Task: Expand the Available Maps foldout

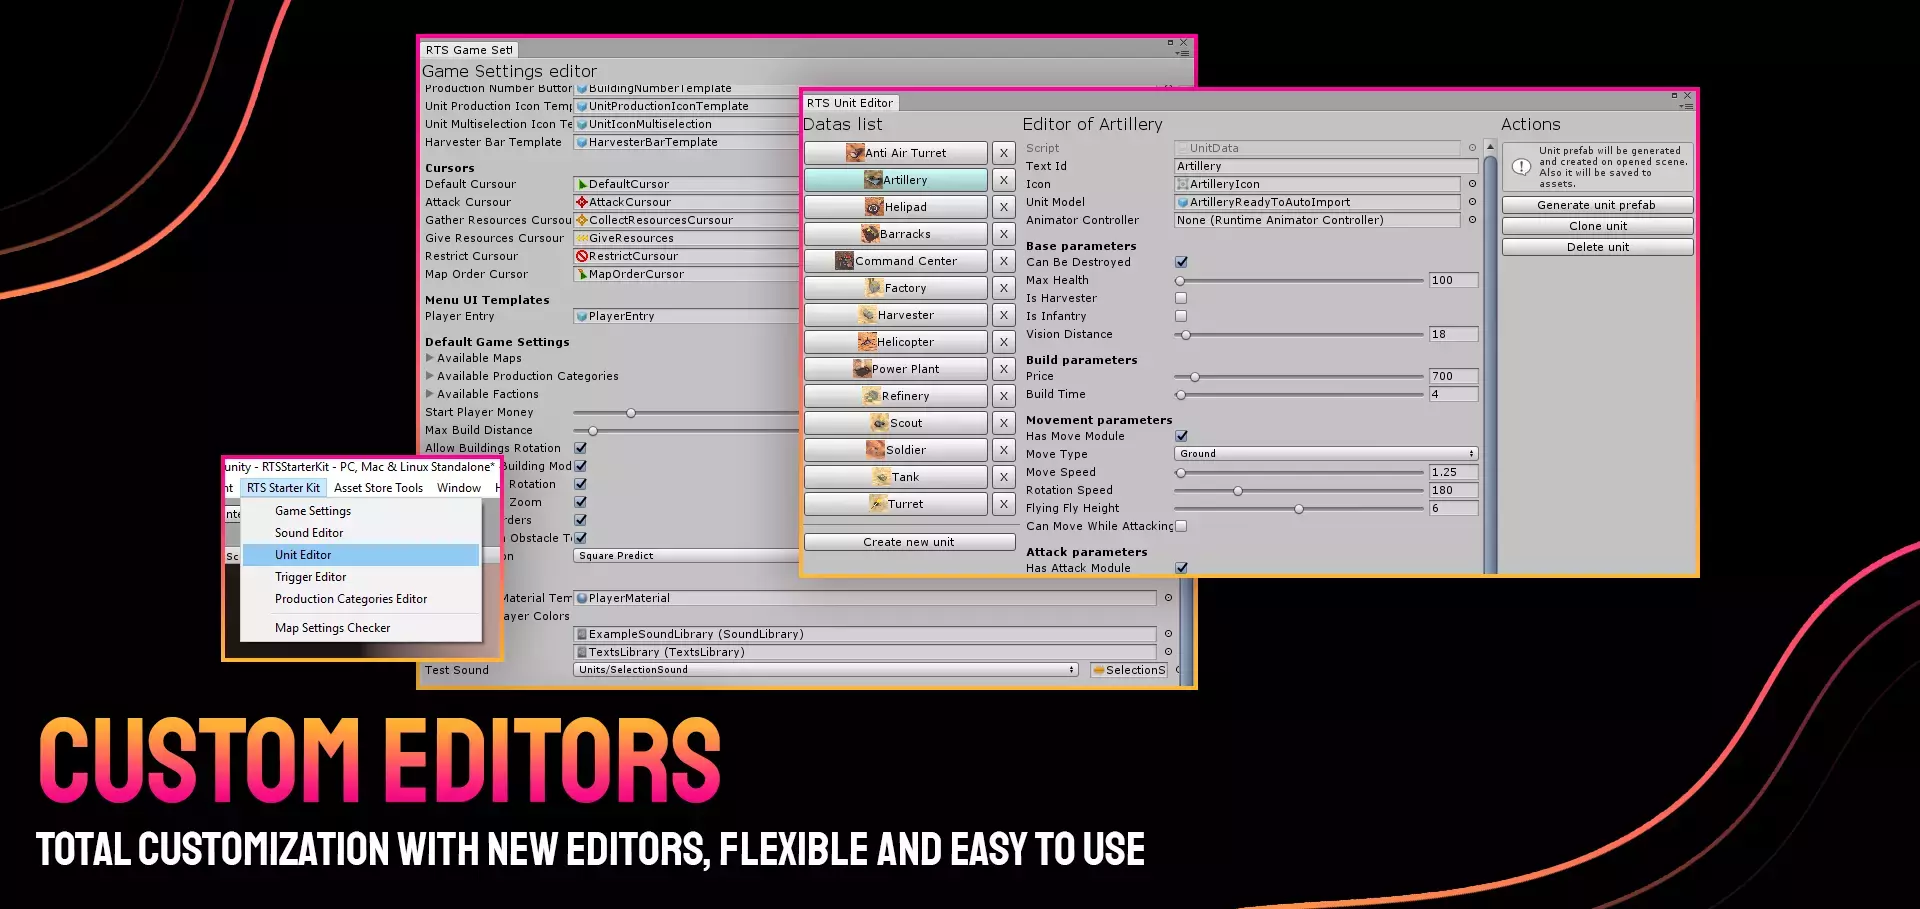Action: (430, 358)
